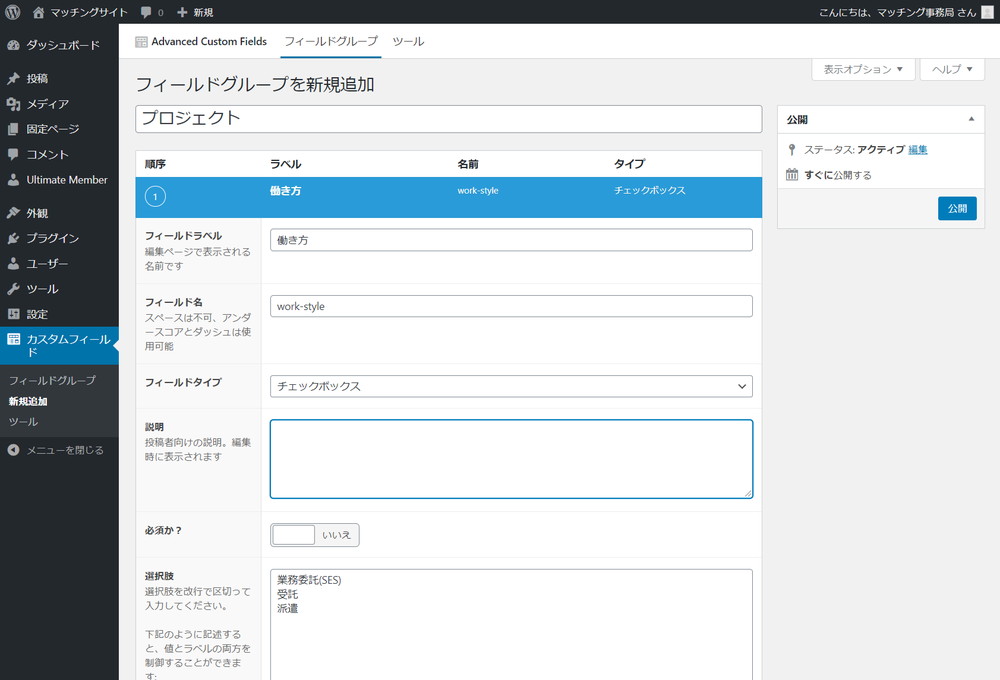Click the work-style name in field row
Viewport: 1000px width, 680px height.
(x=478, y=191)
